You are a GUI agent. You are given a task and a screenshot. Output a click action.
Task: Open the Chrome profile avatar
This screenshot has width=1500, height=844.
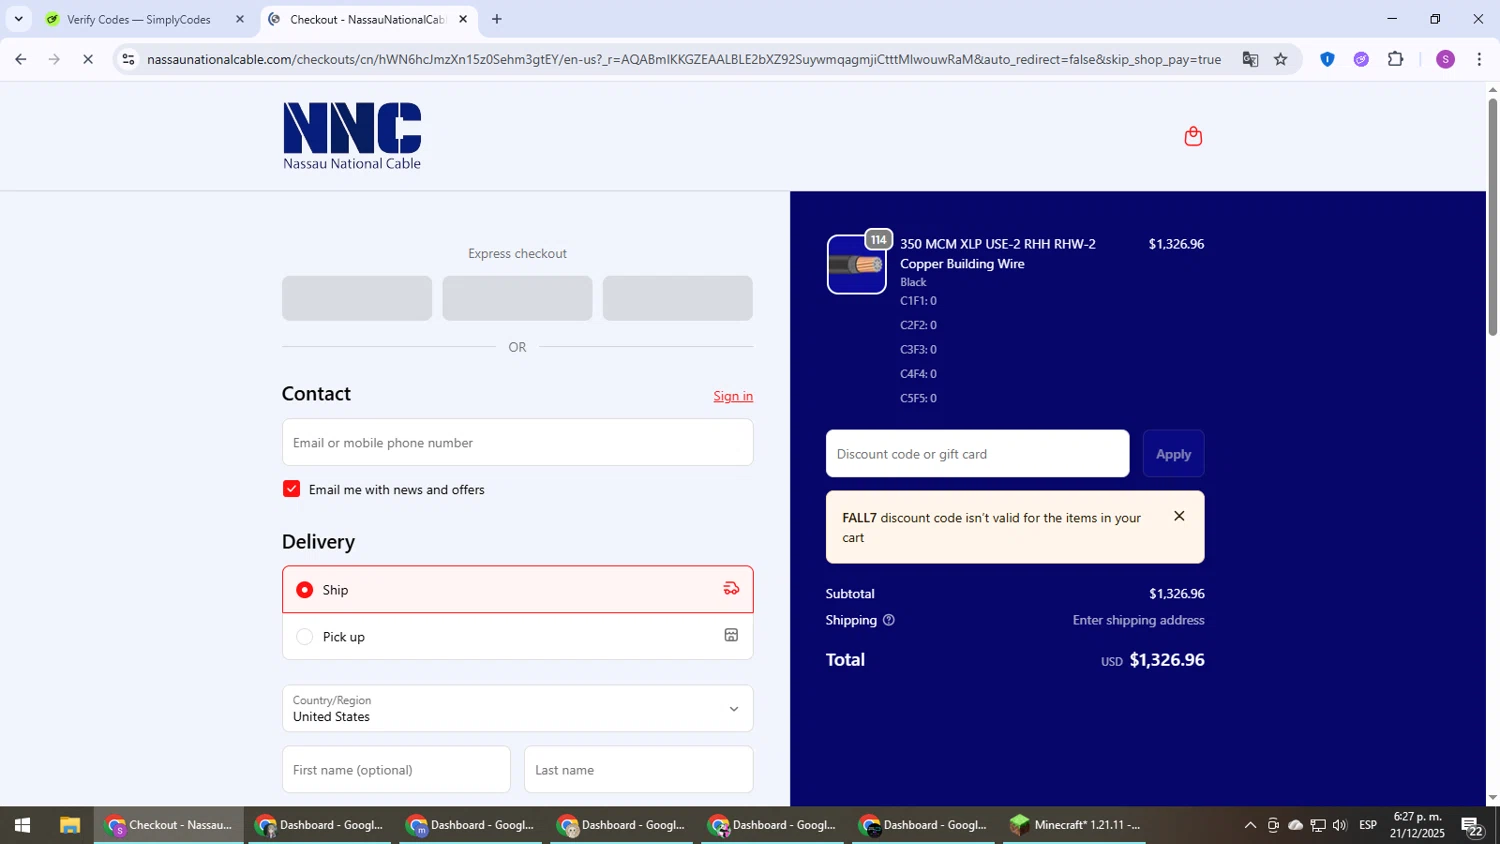click(x=1445, y=59)
